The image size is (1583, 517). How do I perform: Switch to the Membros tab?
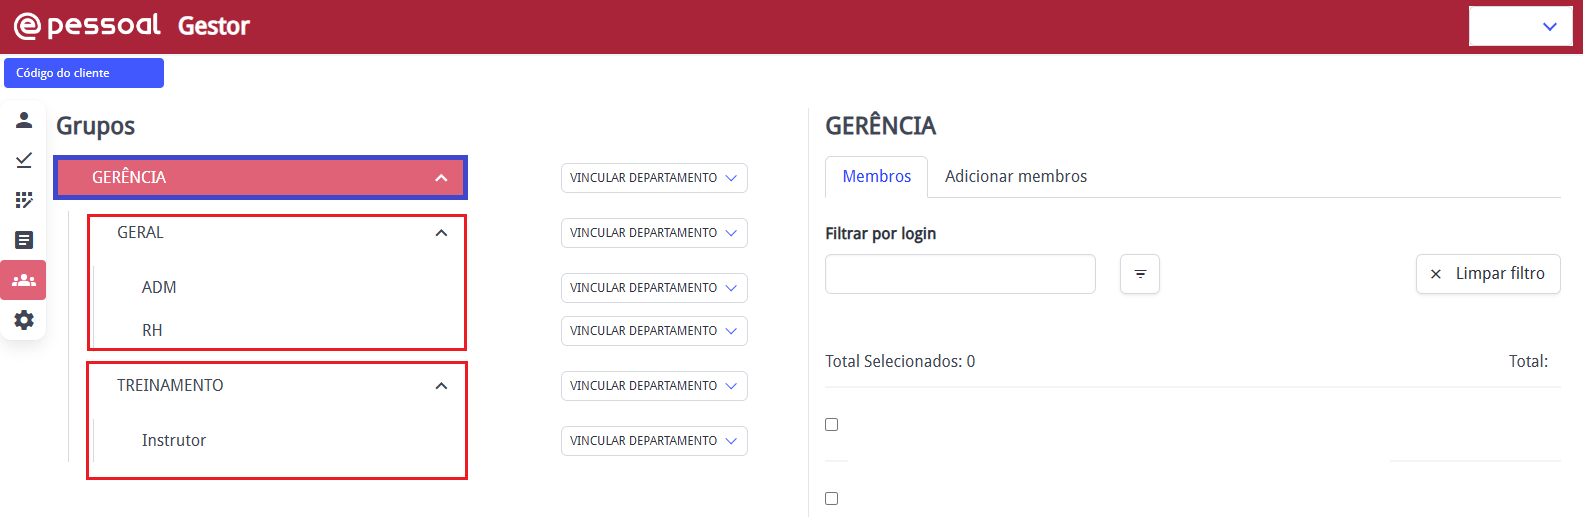876,177
